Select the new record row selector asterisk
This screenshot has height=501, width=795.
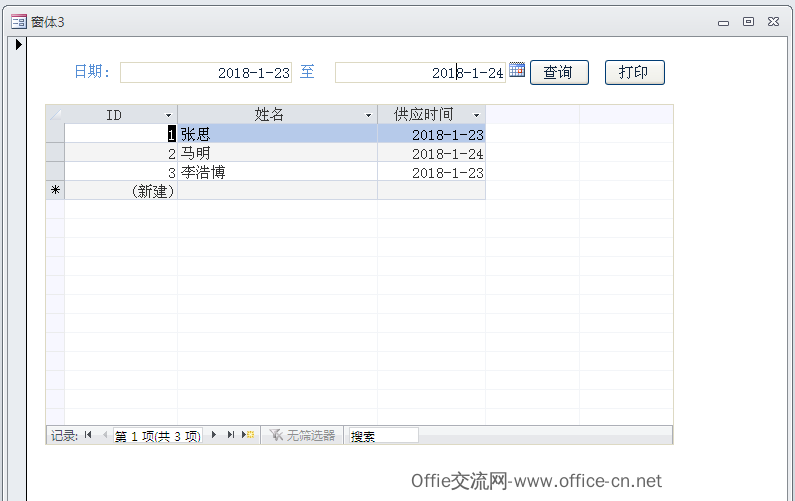coord(55,191)
